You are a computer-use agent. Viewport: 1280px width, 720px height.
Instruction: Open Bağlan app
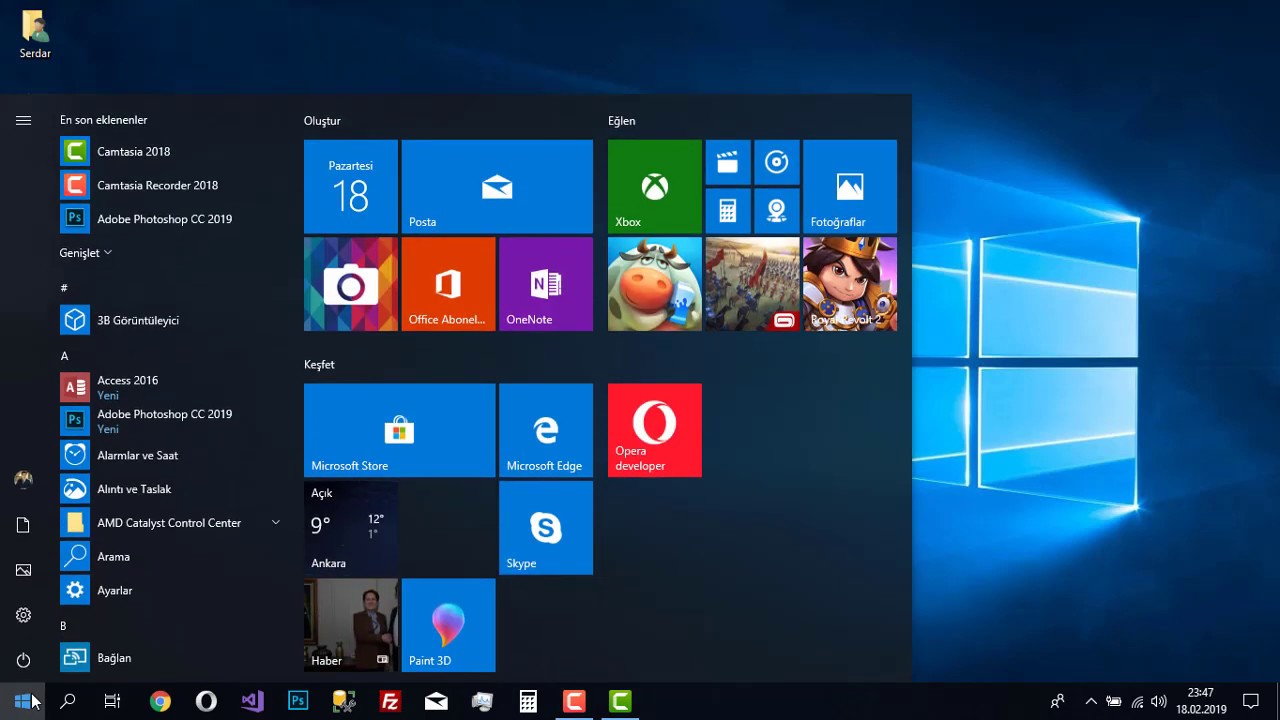click(x=170, y=658)
